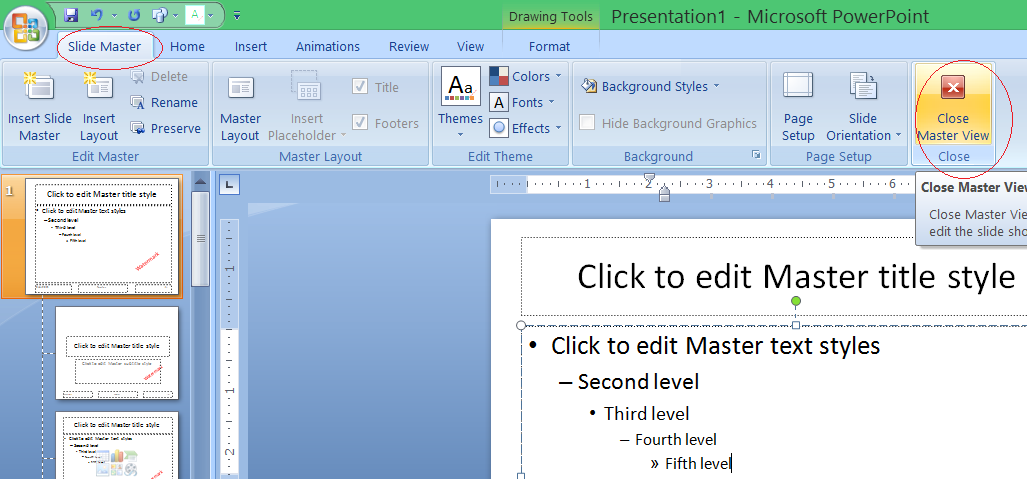1027x479 pixels.
Task: Click the Delete layout button
Action: tap(159, 77)
